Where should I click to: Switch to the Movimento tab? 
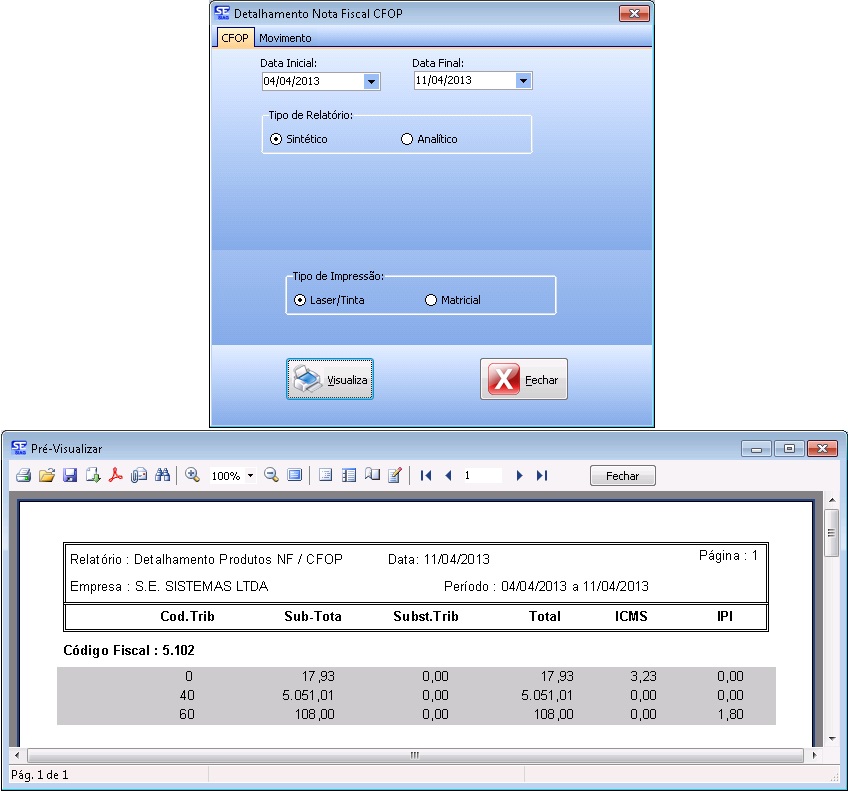(285, 38)
